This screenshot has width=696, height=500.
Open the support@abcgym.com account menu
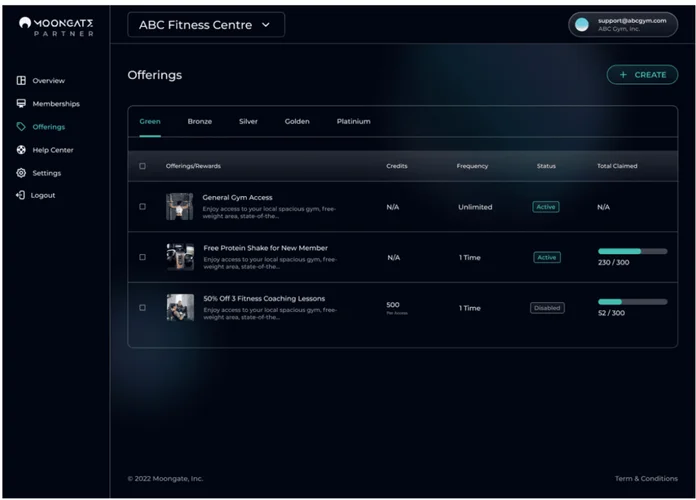631,25
